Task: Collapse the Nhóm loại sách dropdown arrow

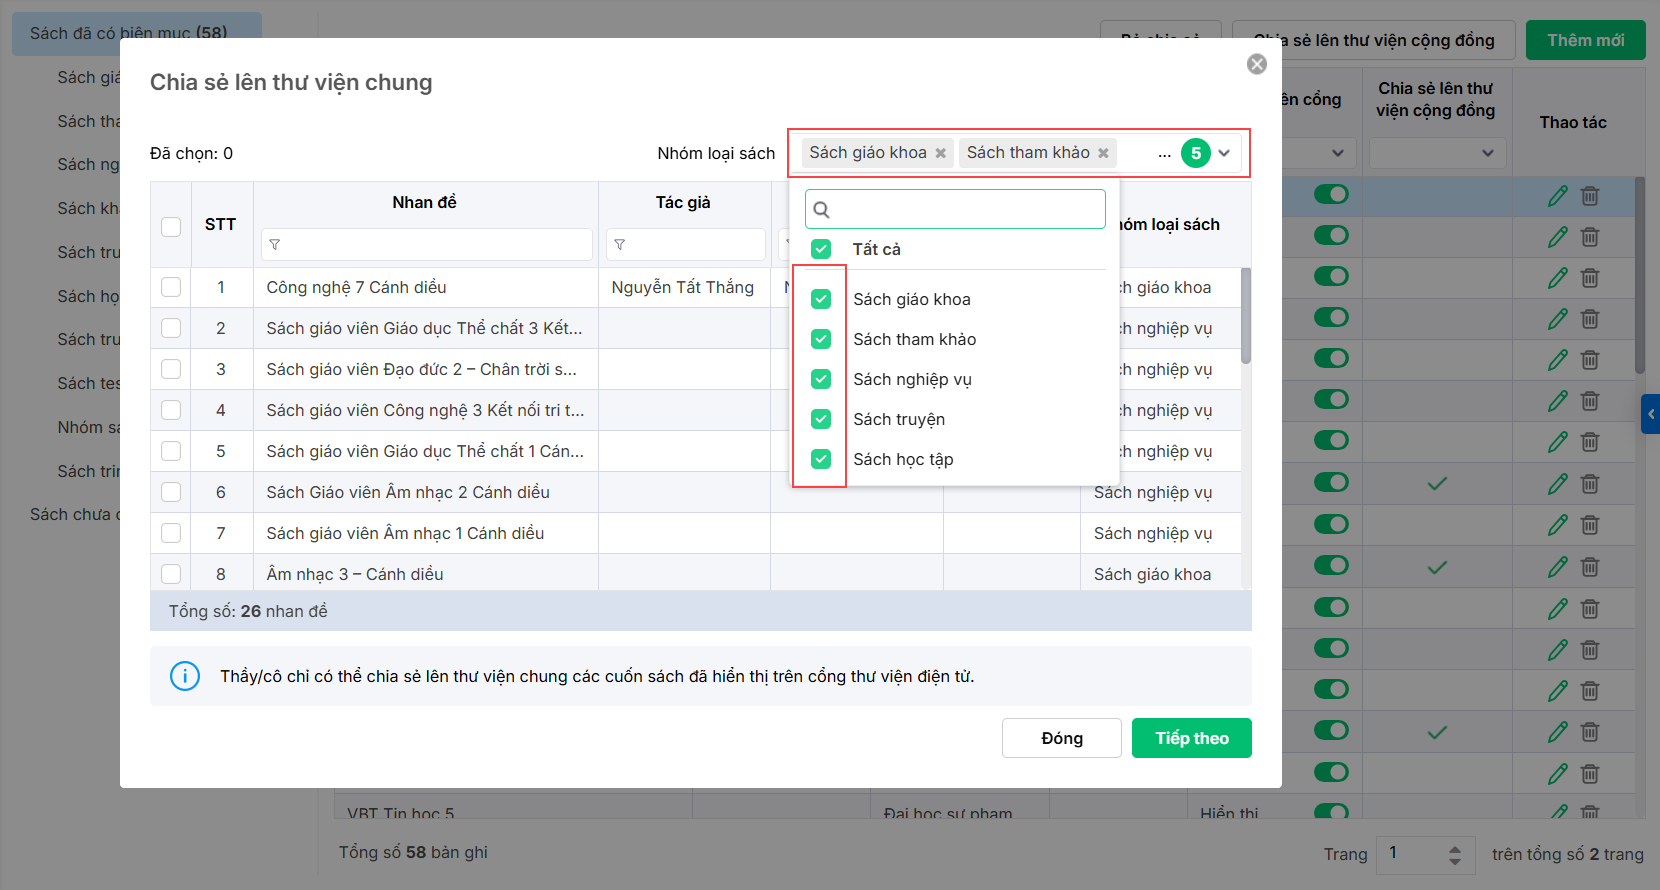Action: (x=1224, y=153)
